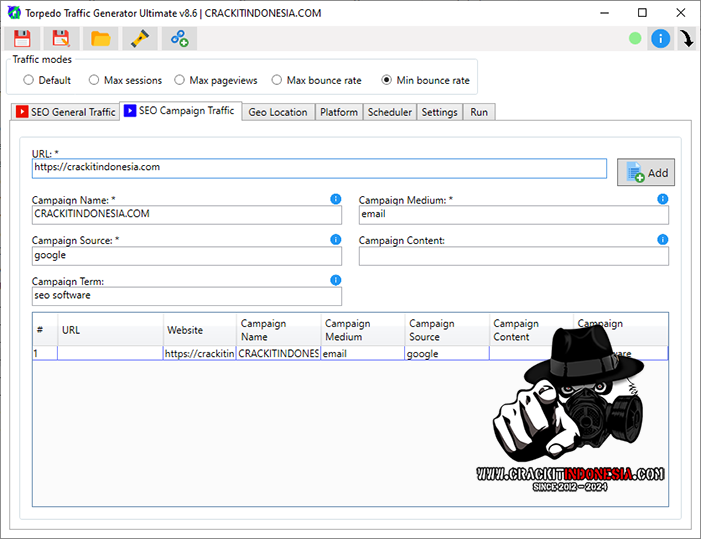Click the red Save toolbar icon

[22, 39]
